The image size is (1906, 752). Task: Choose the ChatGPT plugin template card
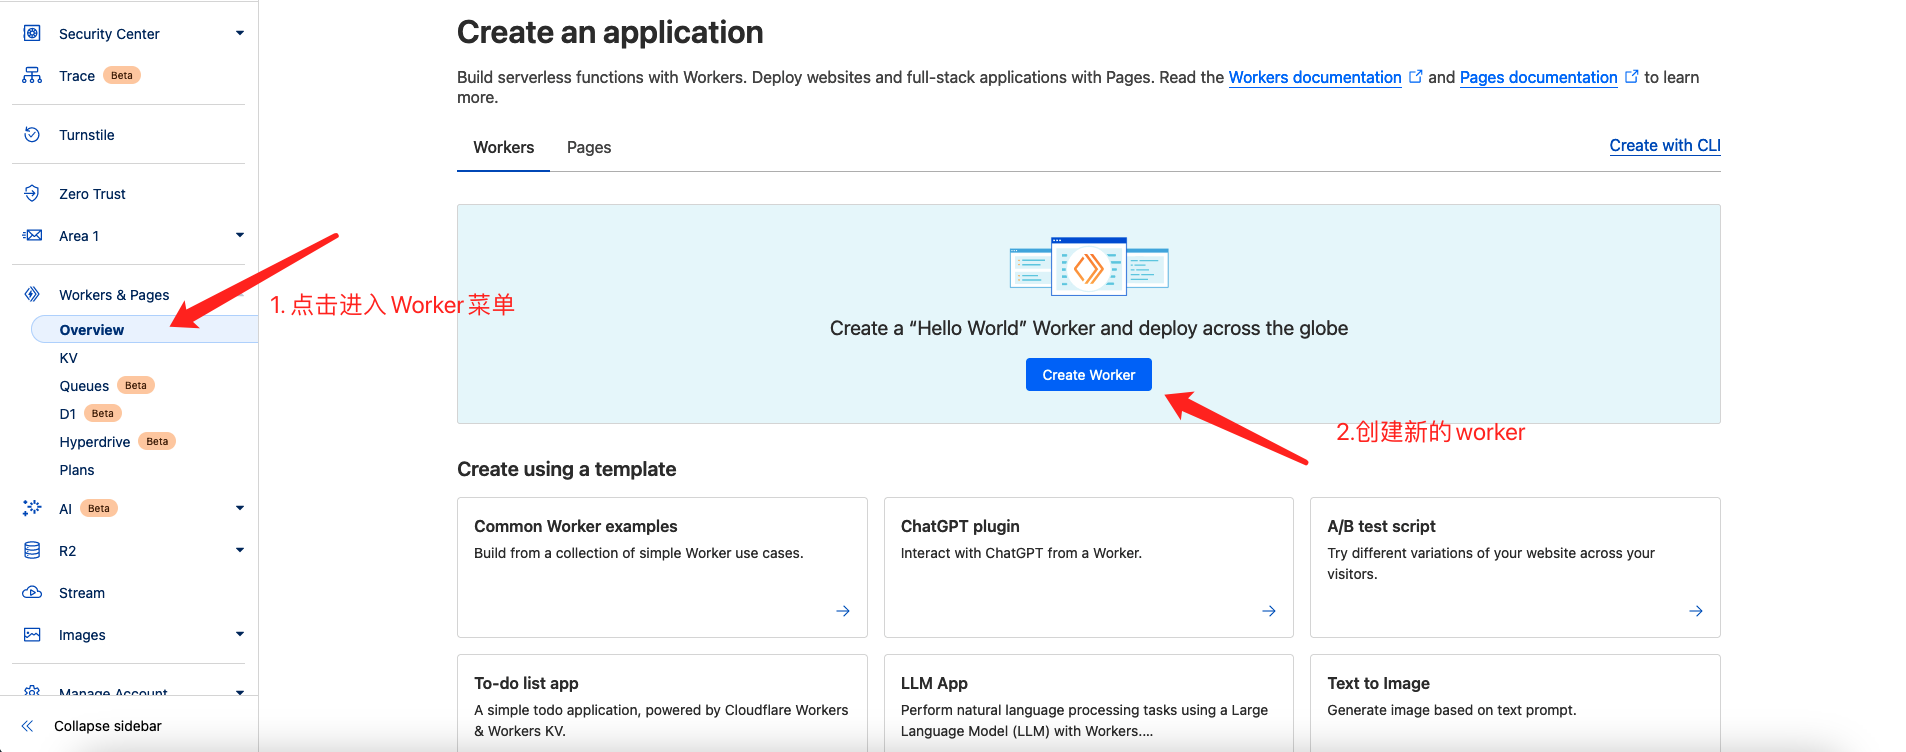[x=1088, y=566]
